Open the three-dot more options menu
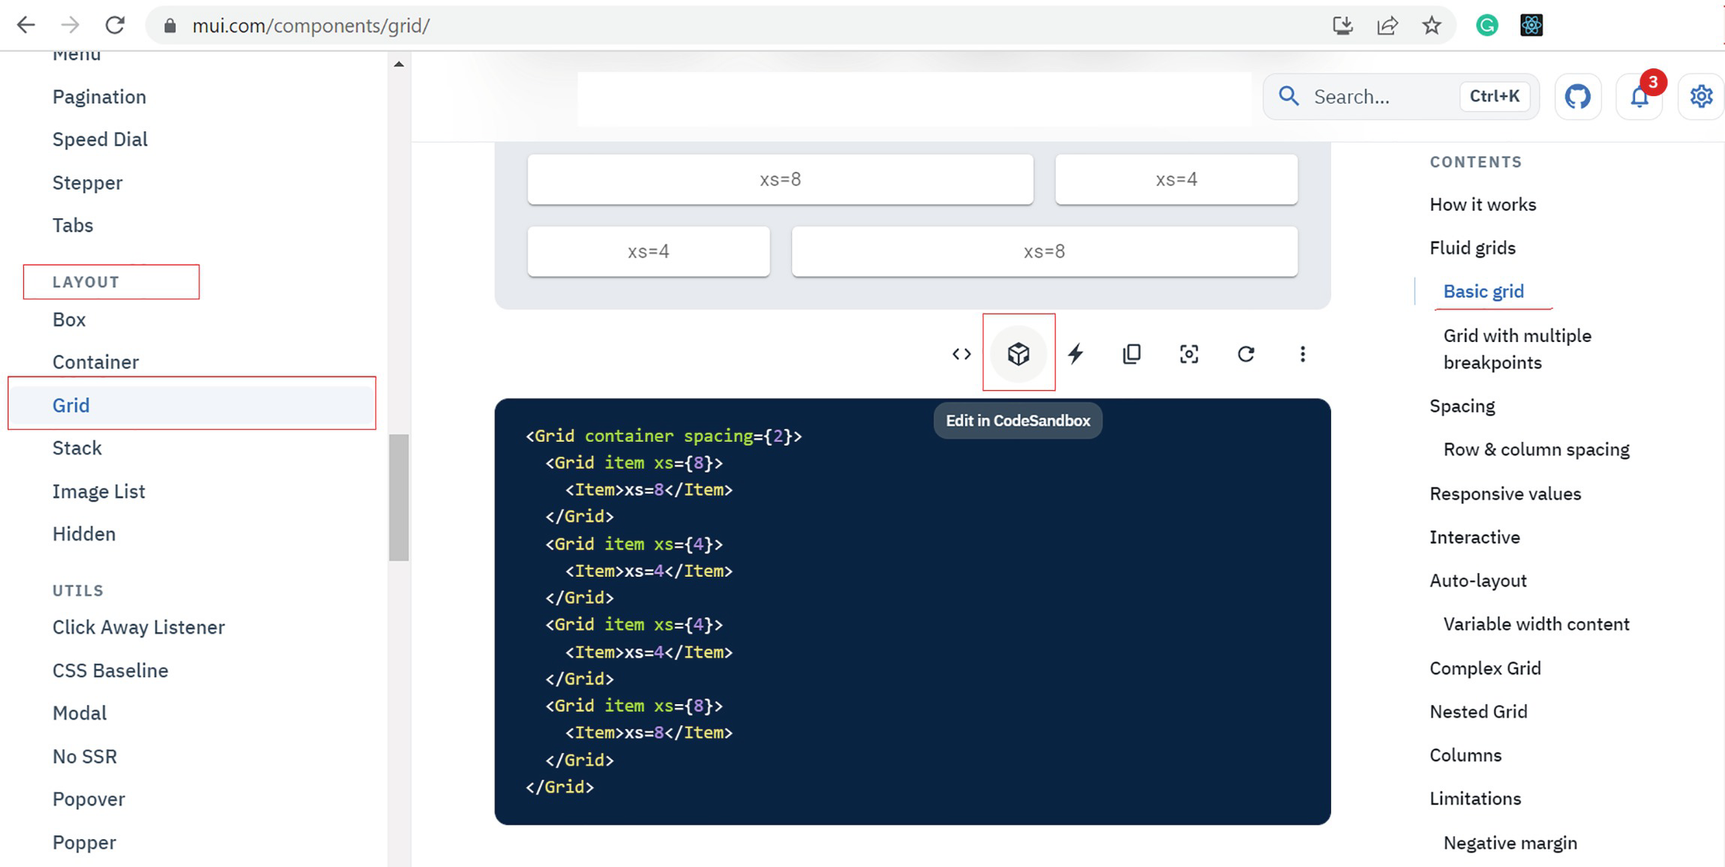1725x867 pixels. [1302, 354]
